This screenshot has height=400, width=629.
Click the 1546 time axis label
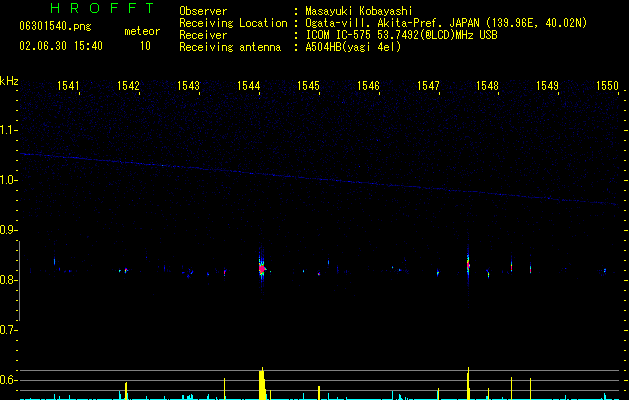368,86
